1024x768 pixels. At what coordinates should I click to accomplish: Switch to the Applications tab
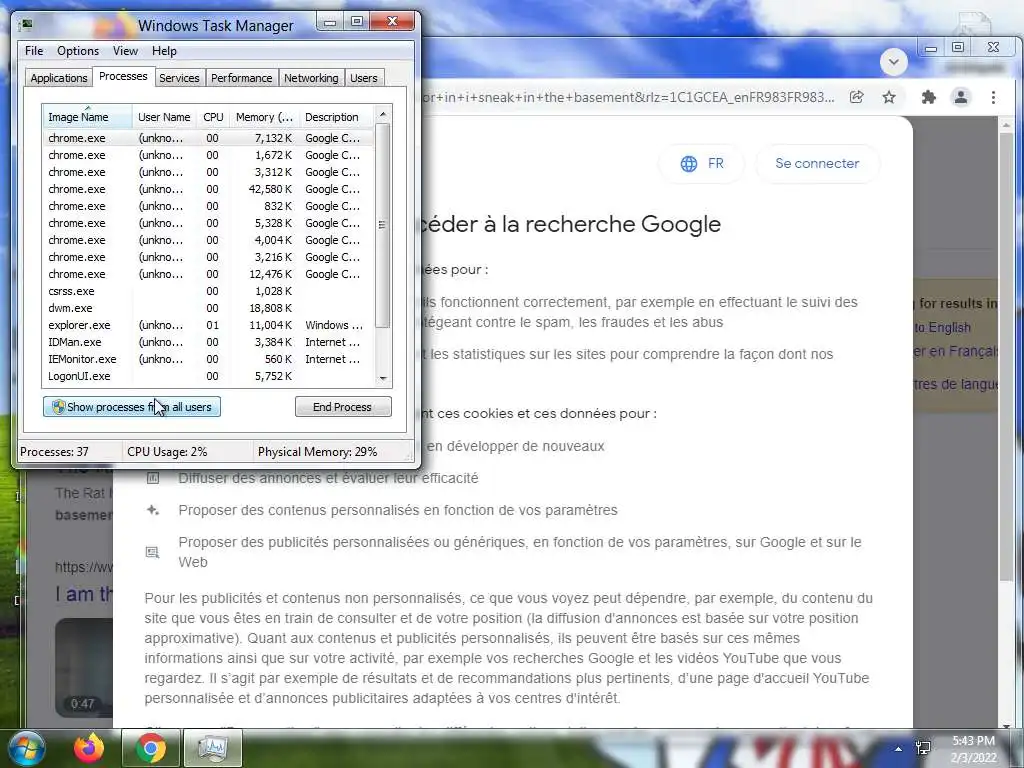click(59, 78)
